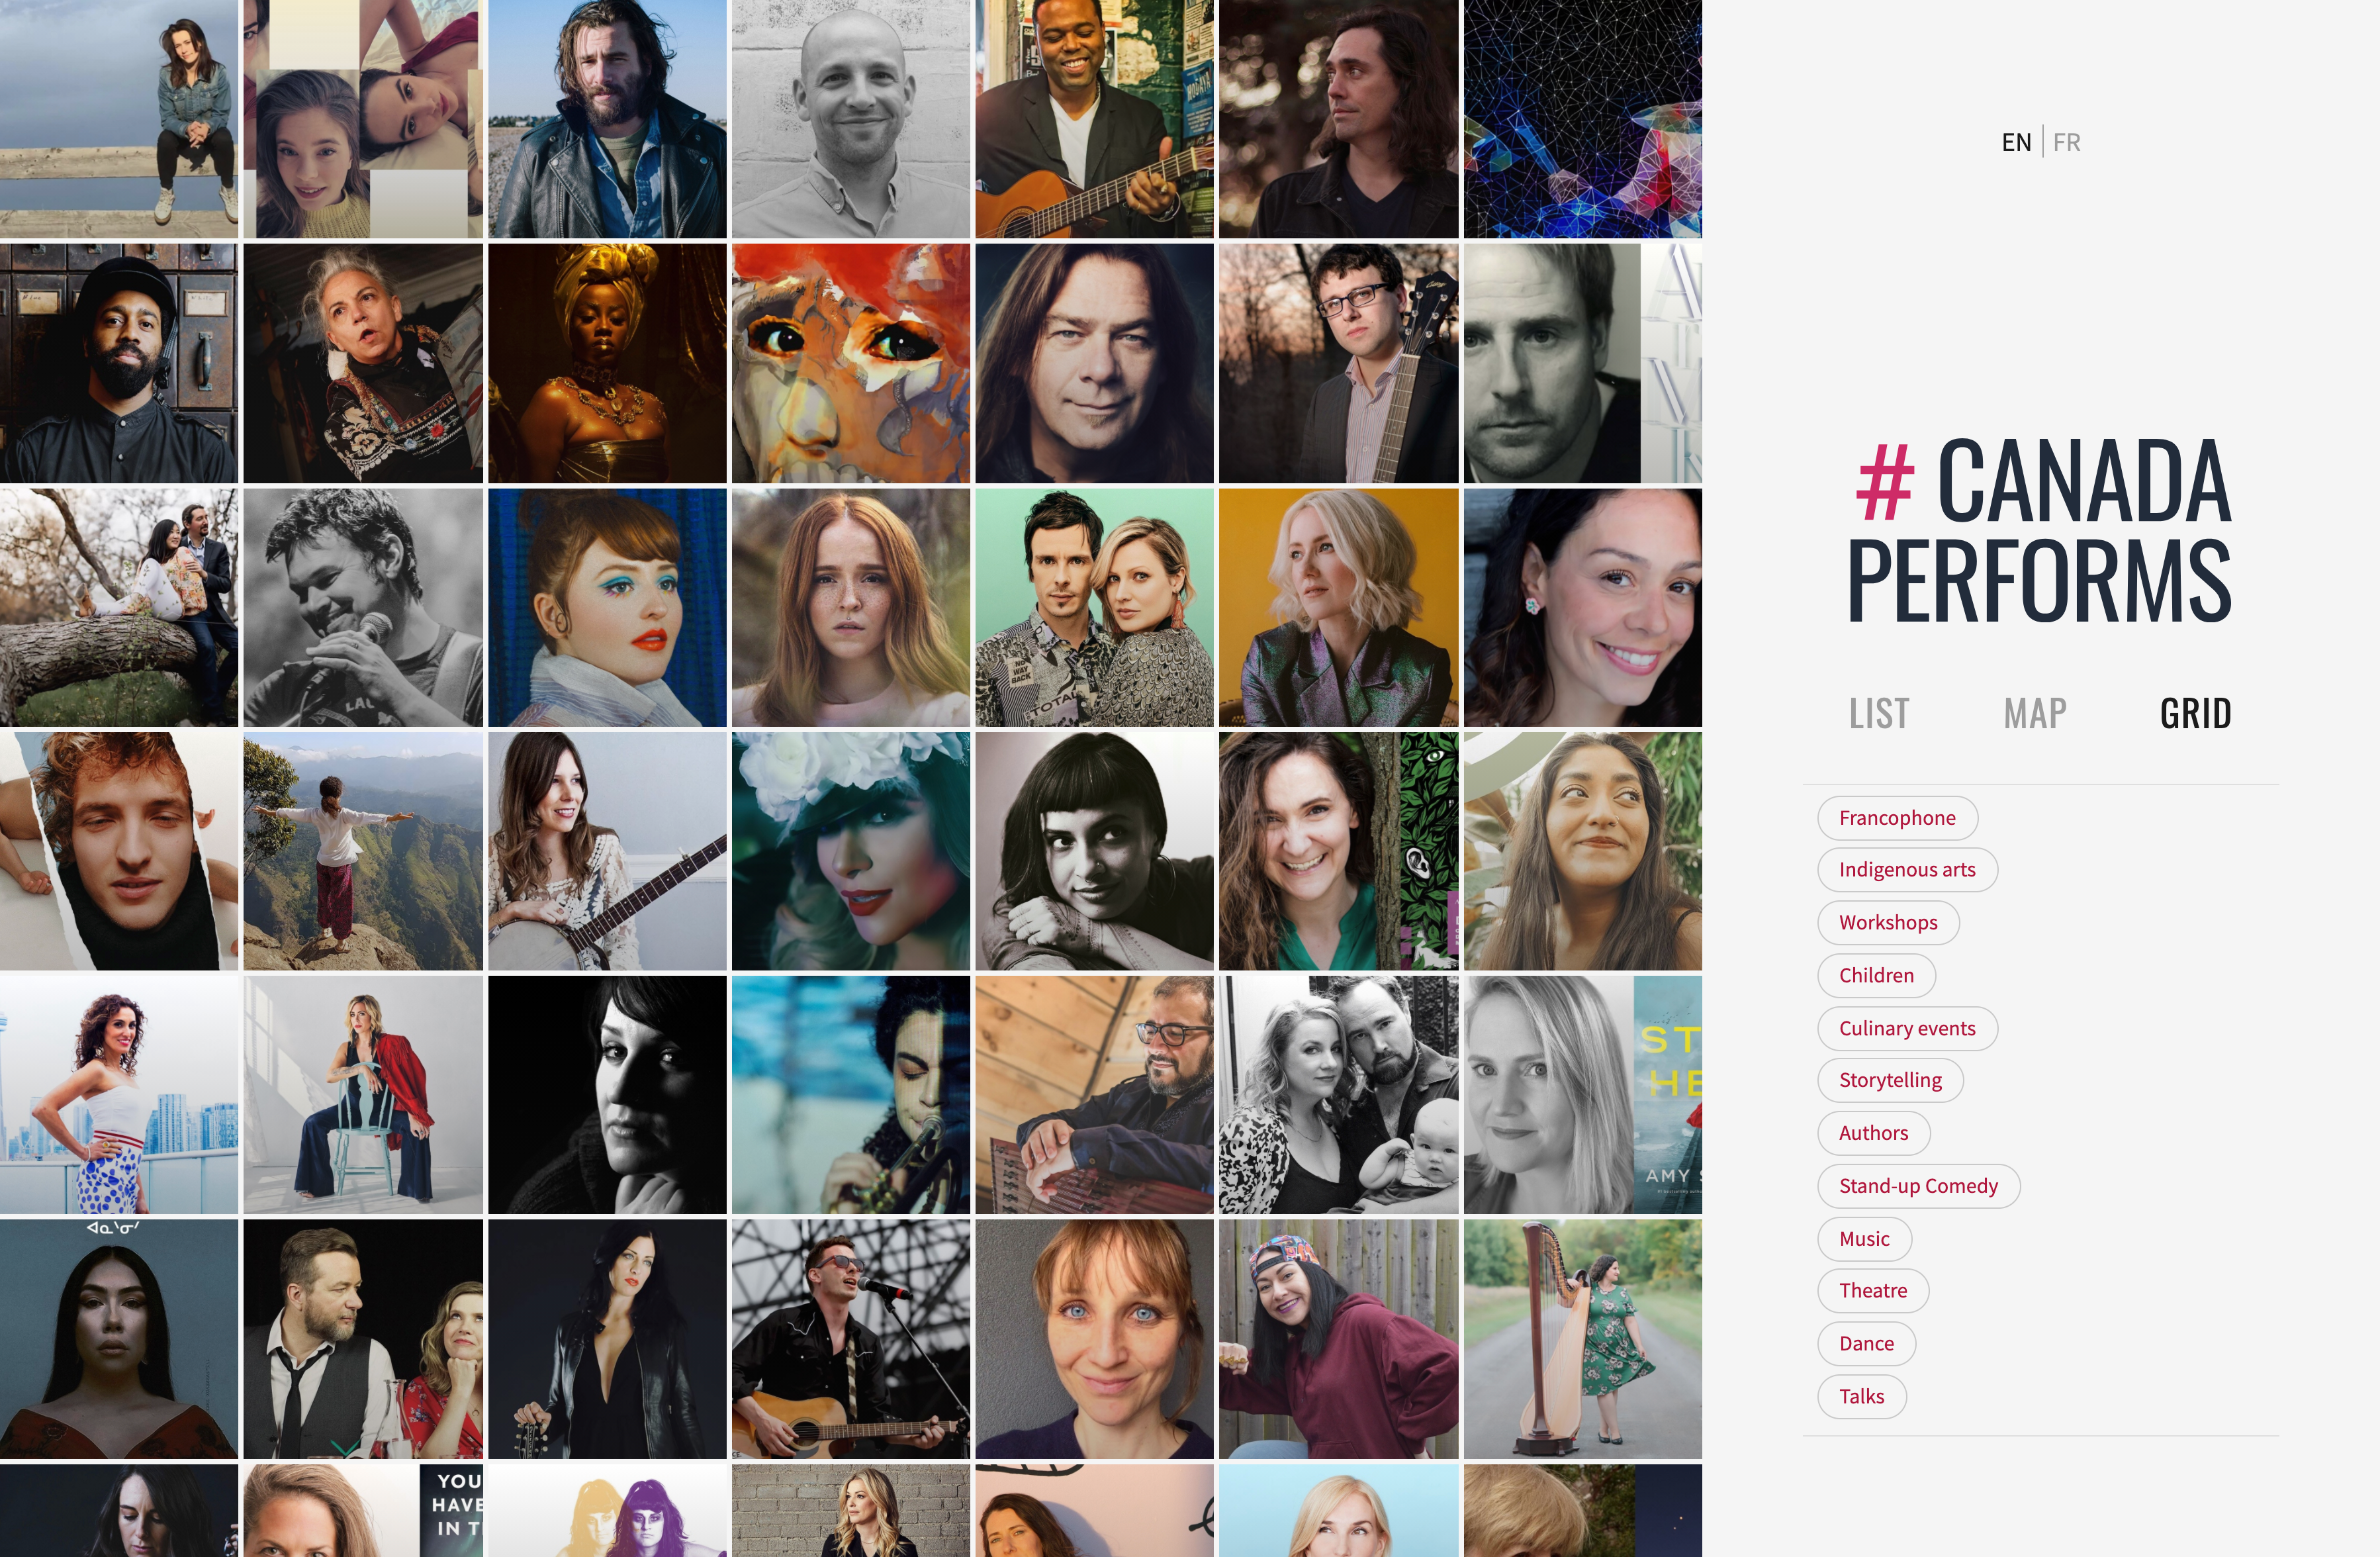Select the GRID view tab
The image size is (2380, 1557).
tap(2195, 714)
